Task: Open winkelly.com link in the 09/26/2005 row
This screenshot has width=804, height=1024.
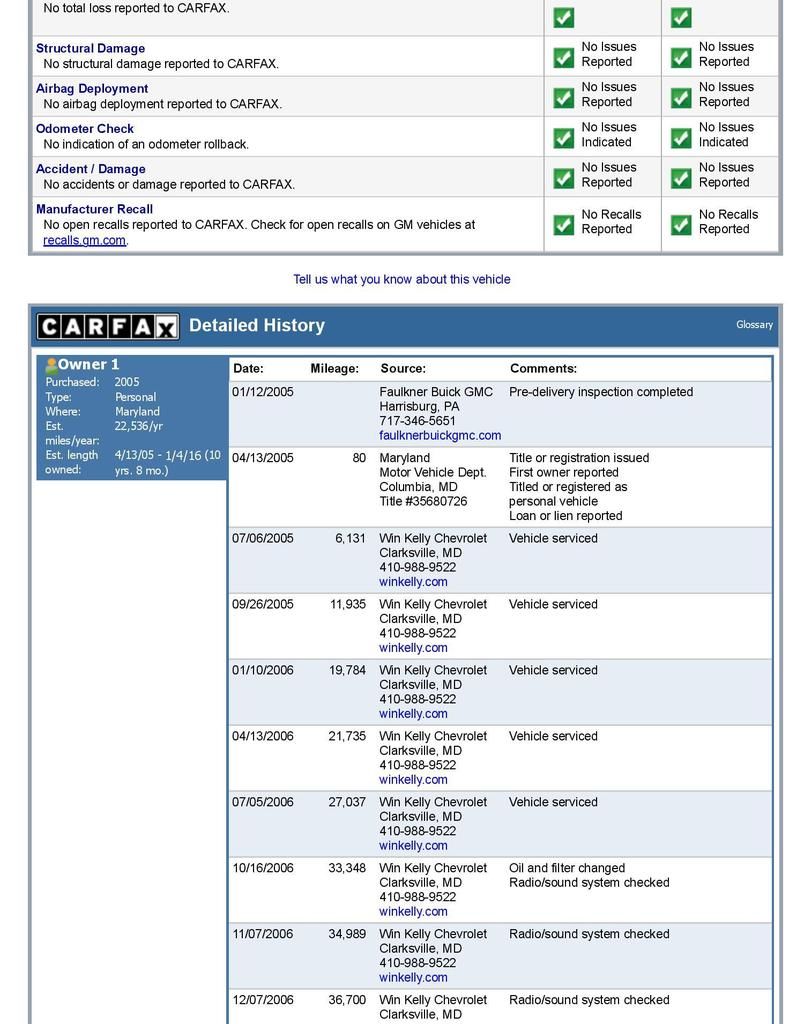Action: [x=413, y=648]
